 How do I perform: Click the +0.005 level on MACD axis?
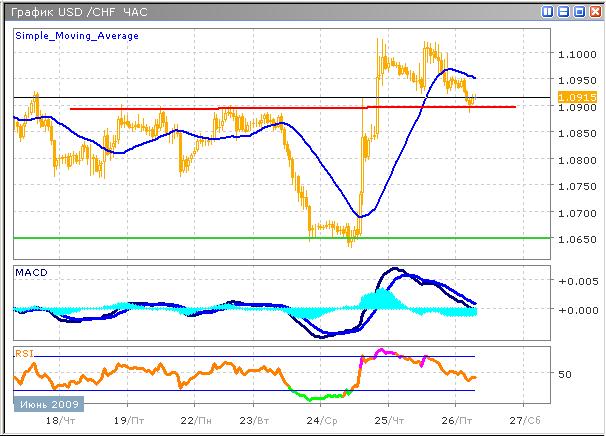pyautogui.click(x=577, y=281)
